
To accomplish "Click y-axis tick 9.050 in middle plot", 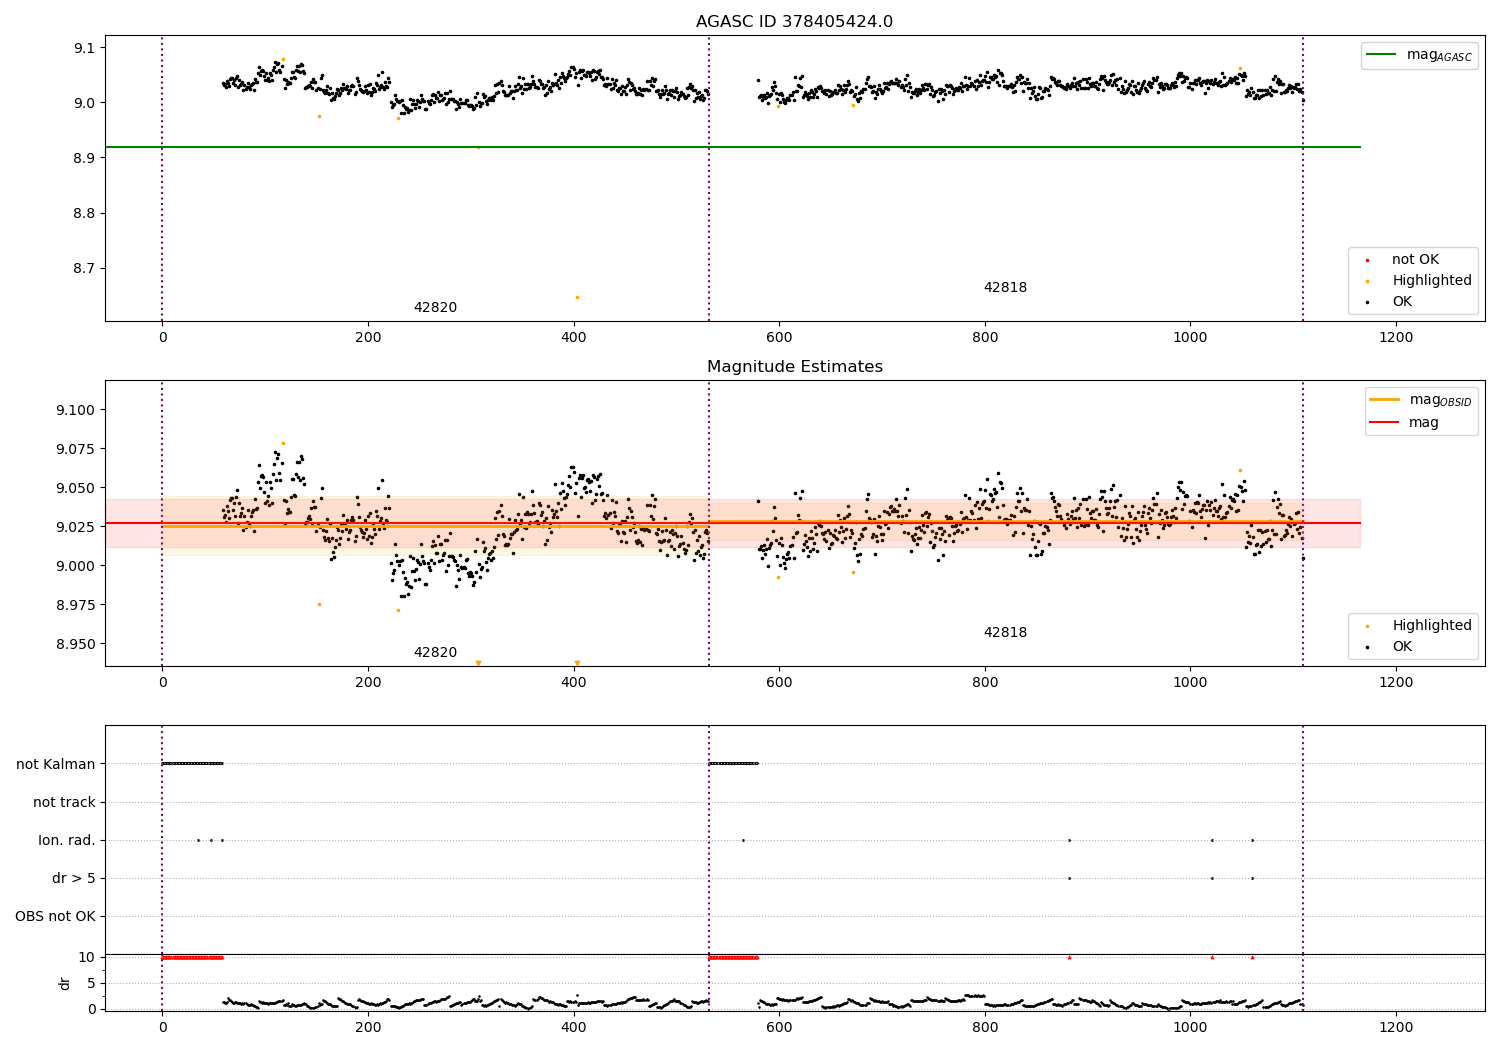I will (78, 488).
